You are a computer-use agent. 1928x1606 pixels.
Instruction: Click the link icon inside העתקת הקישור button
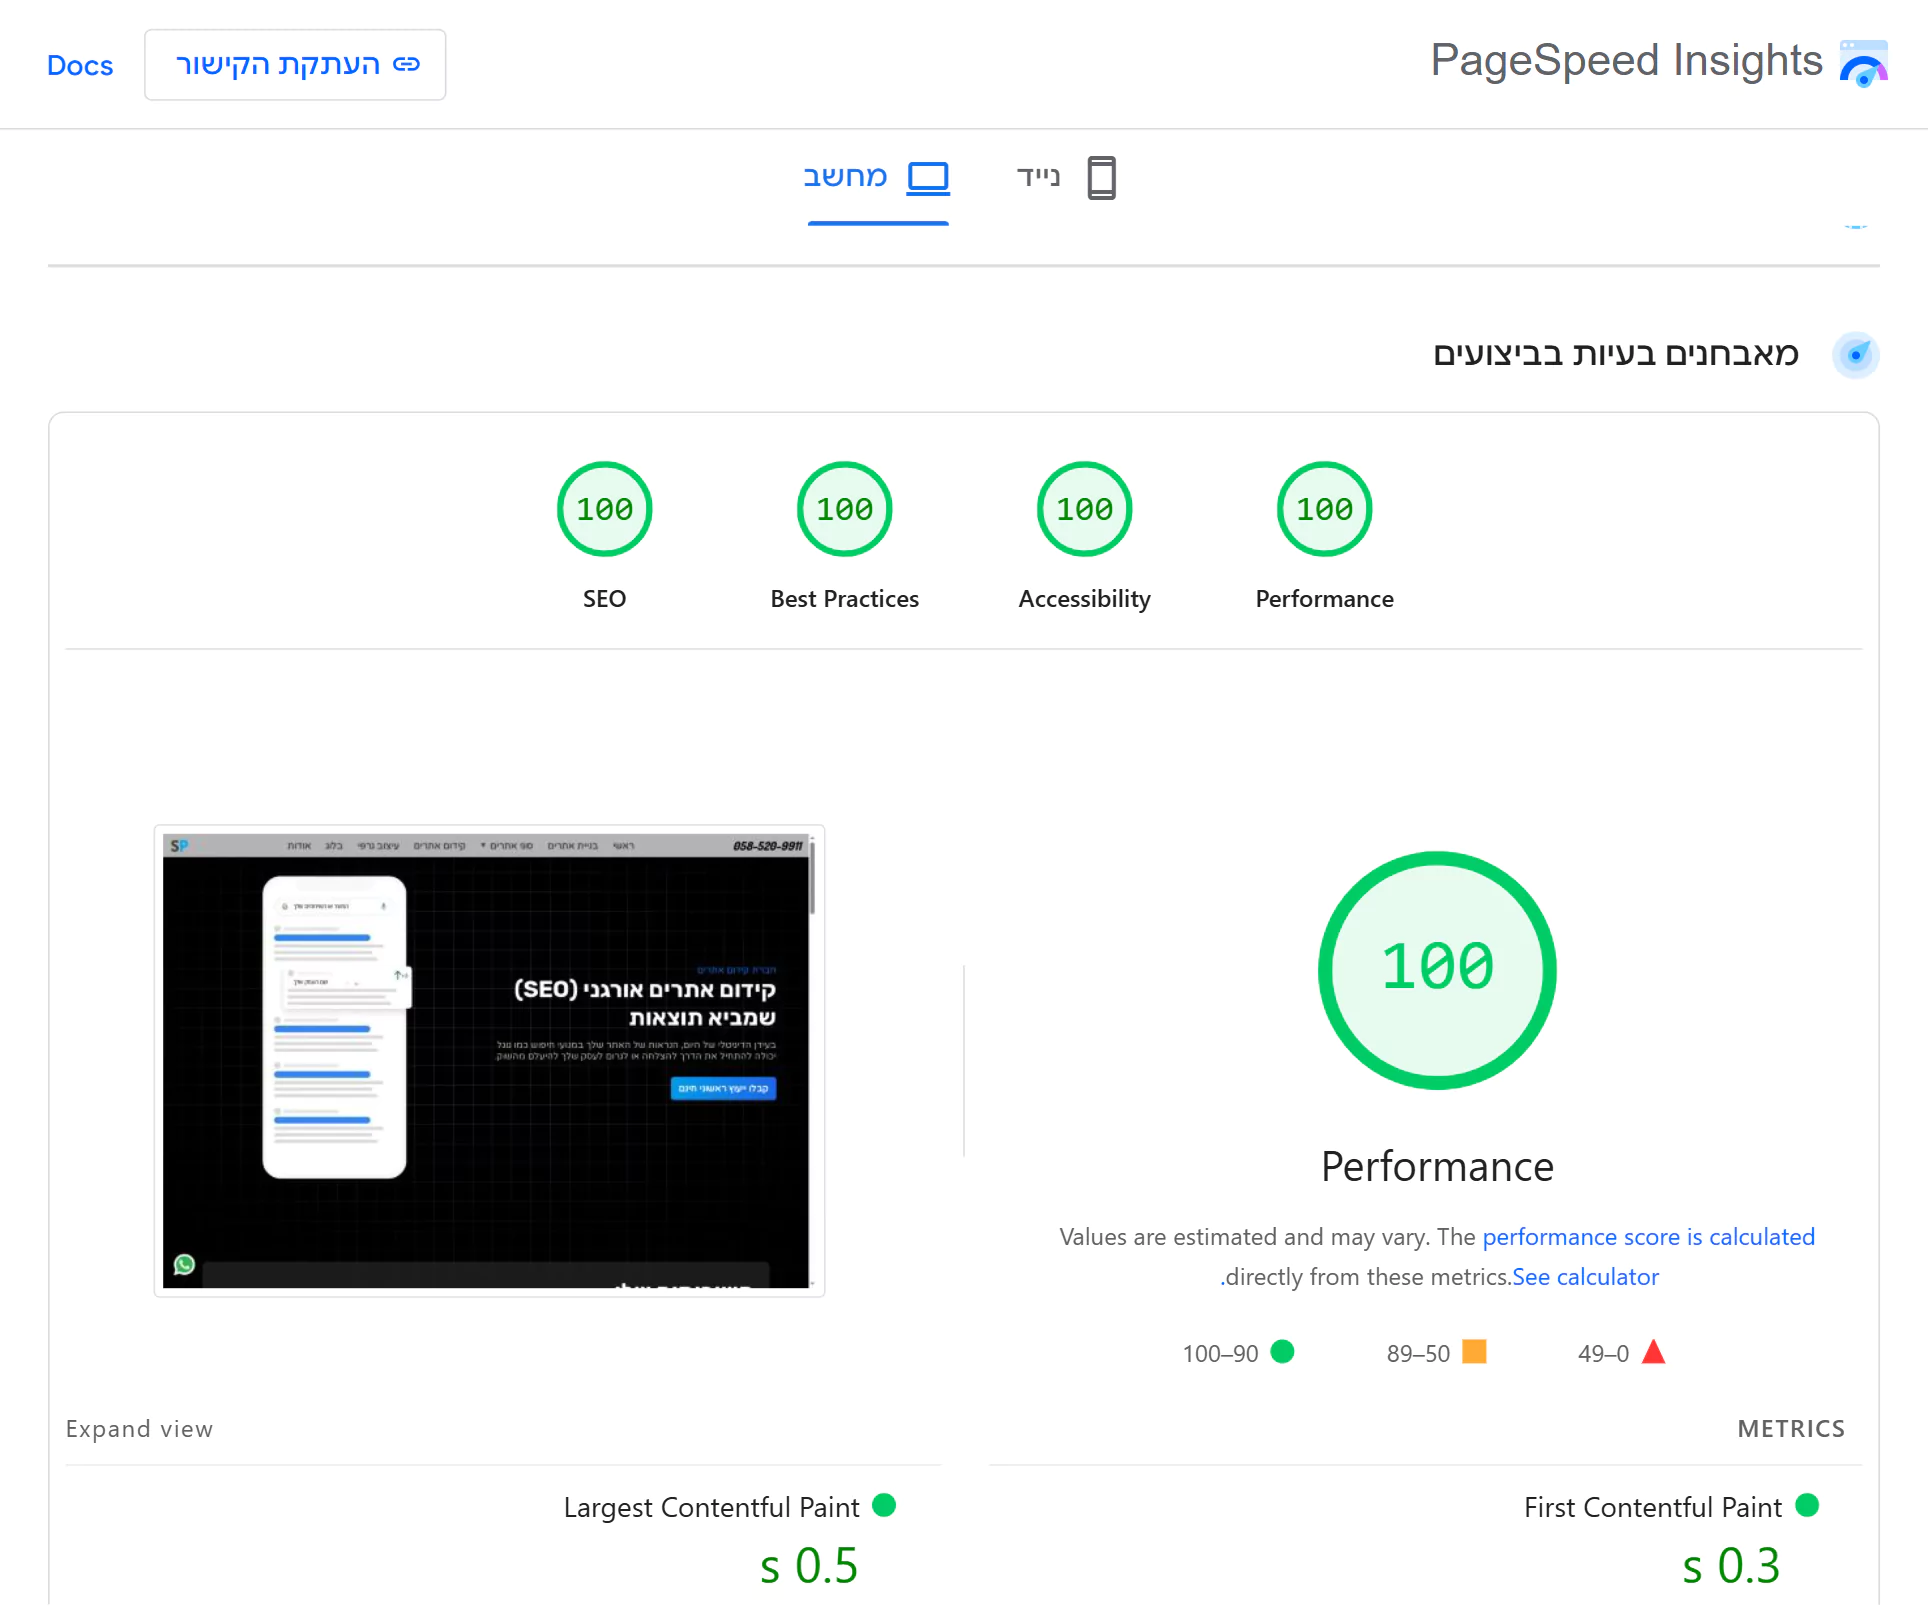(406, 63)
